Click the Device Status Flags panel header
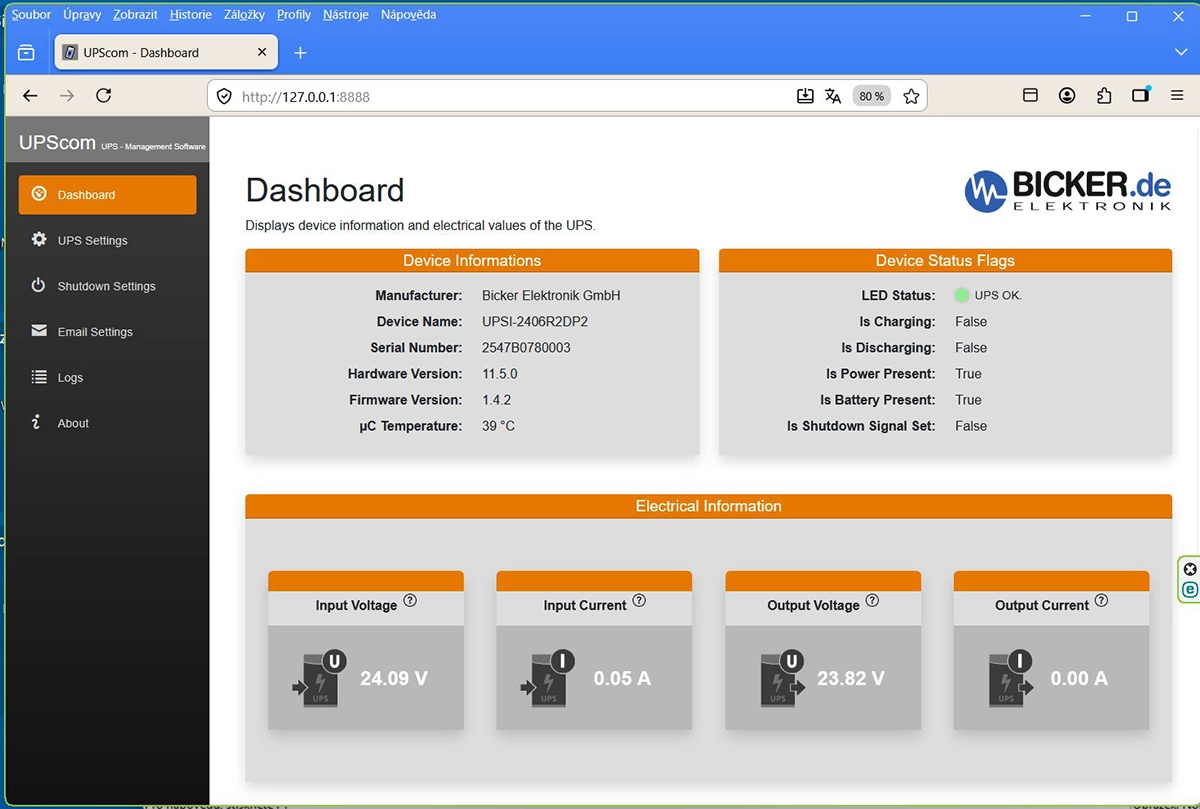Screen dimensions: 1200x809 [945, 260]
